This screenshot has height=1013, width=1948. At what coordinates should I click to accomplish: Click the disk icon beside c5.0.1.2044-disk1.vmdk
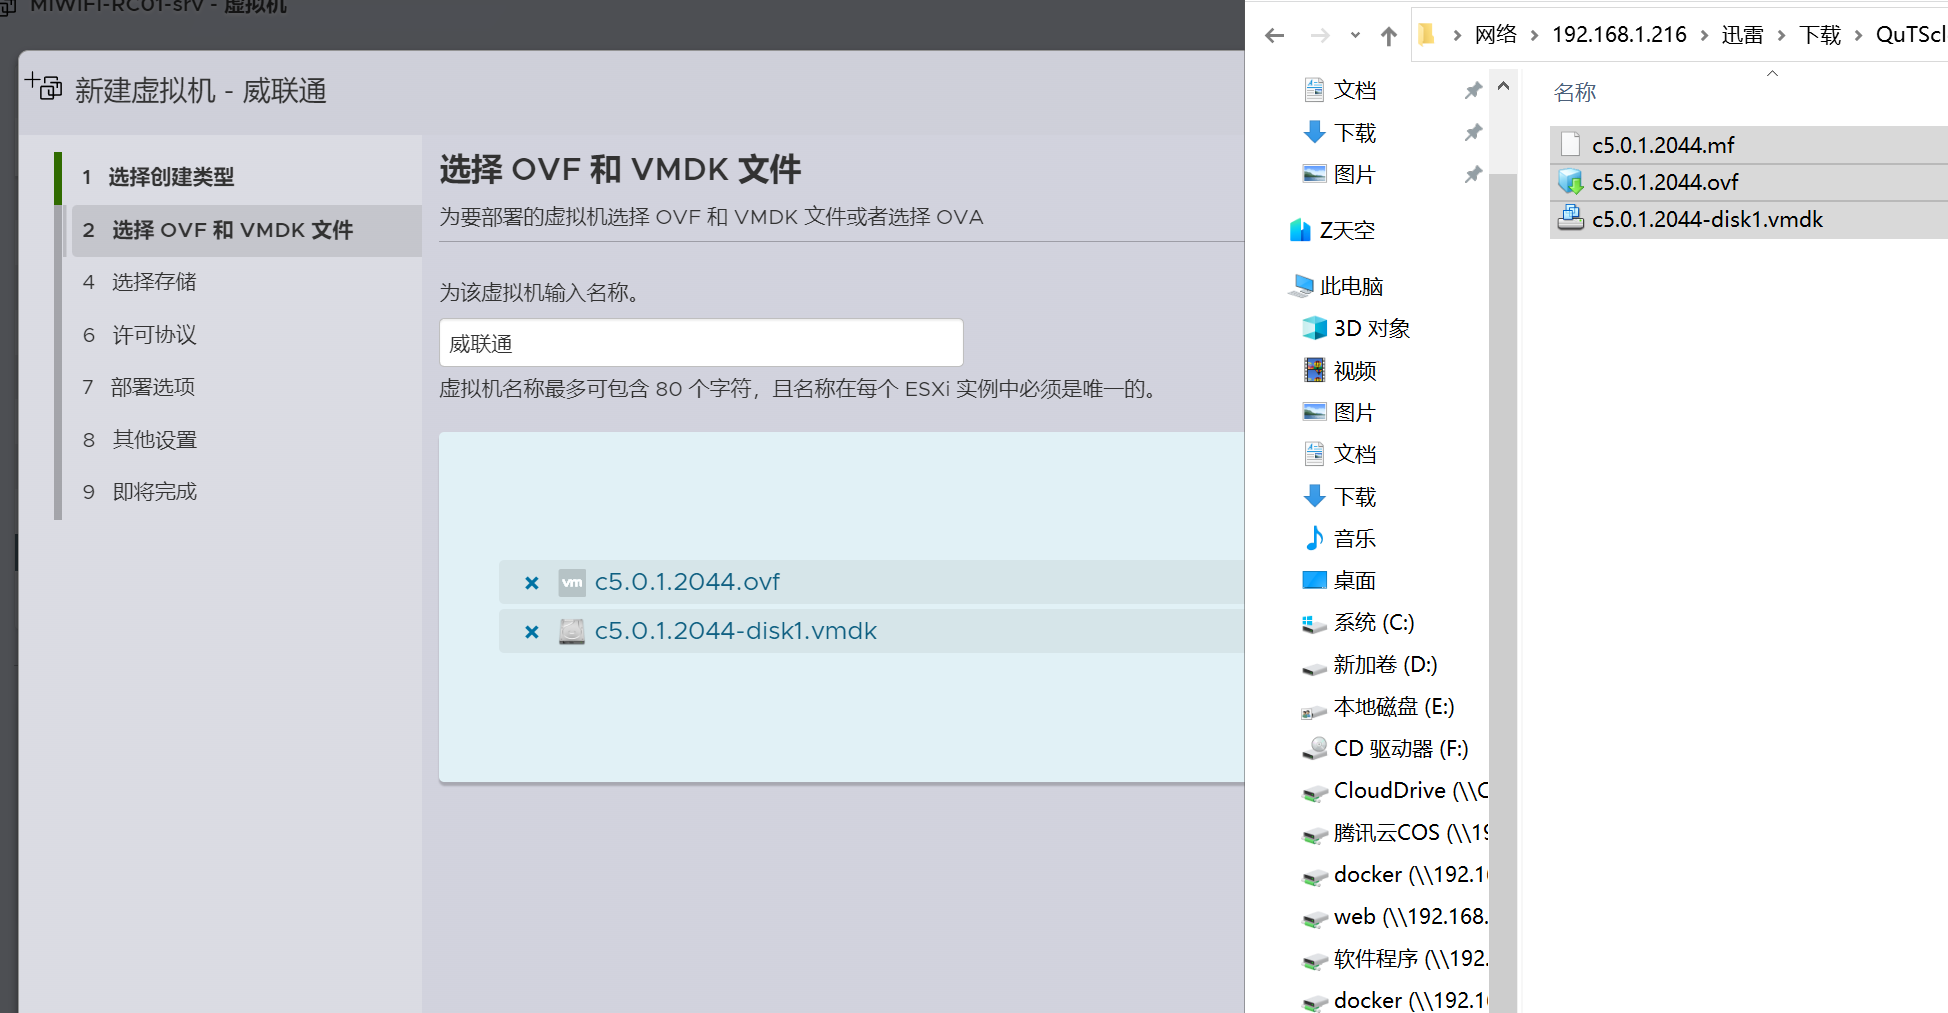pyautogui.click(x=572, y=631)
